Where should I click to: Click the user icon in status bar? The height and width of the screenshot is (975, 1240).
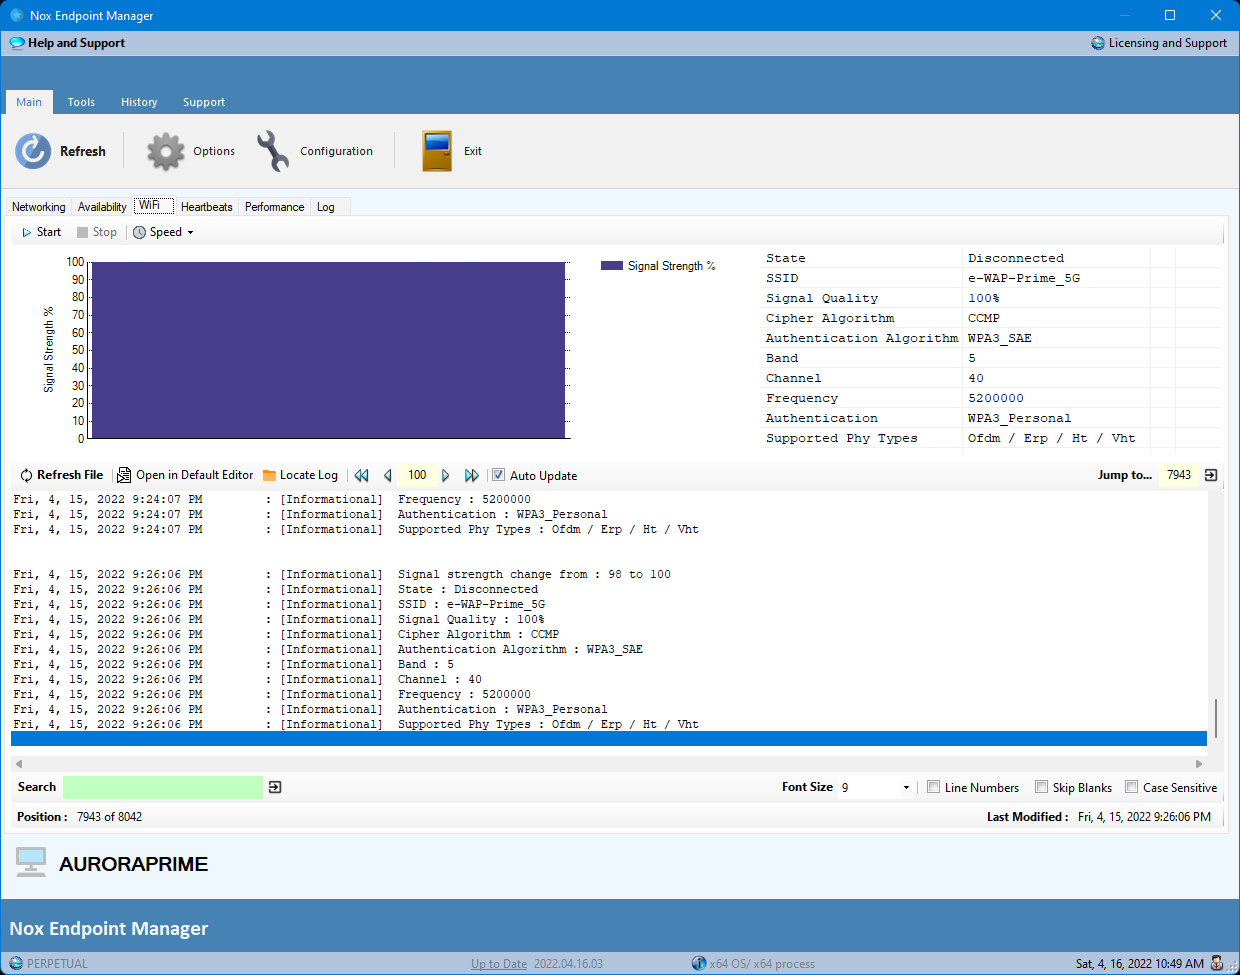coord(1217,963)
